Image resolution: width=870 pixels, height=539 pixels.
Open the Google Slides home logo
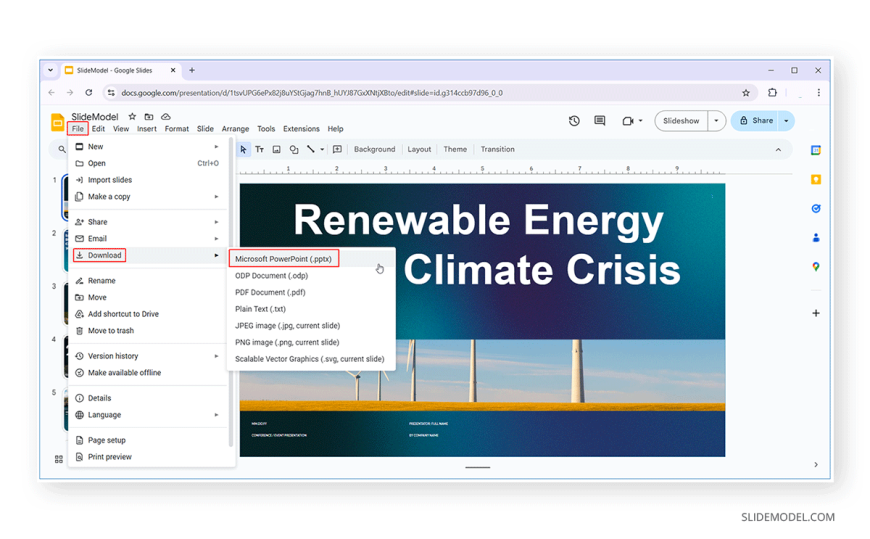[x=57, y=122]
